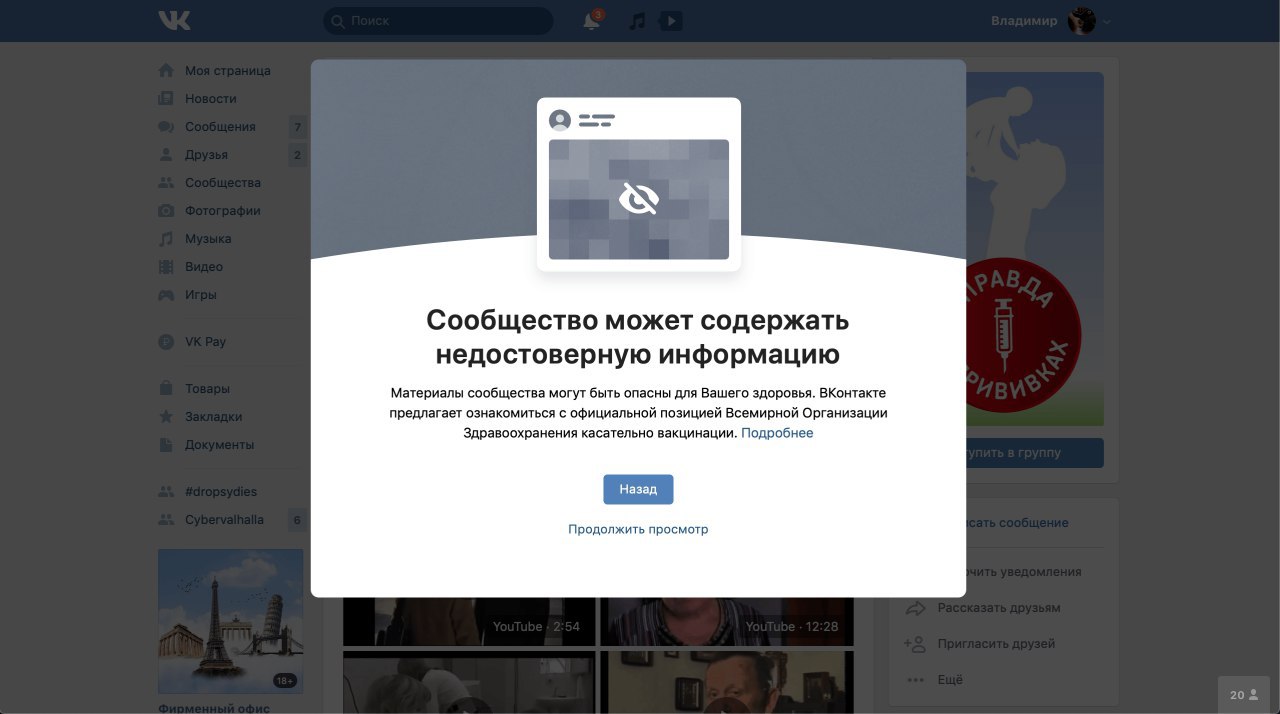The image size is (1280, 714).
Task: Click the Рассказать друзьям share icon
Action: 915,608
